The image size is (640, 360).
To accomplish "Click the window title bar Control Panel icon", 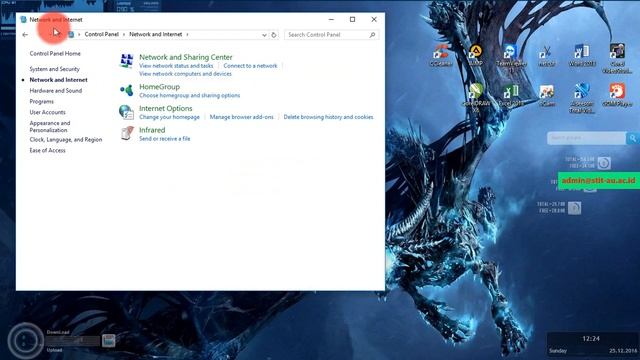I will pos(23,19).
